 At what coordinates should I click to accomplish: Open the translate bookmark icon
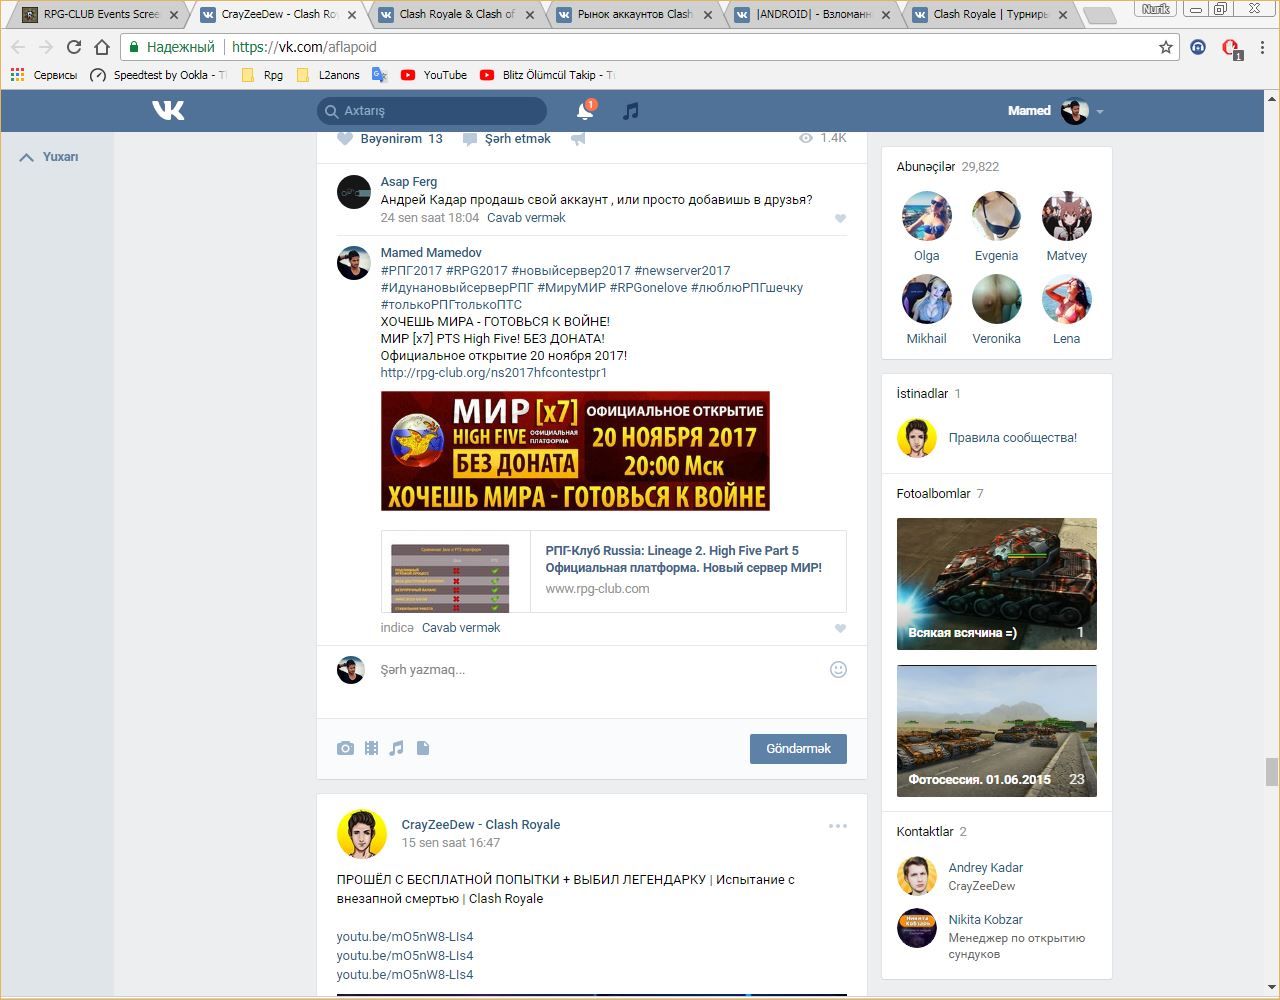(x=379, y=75)
